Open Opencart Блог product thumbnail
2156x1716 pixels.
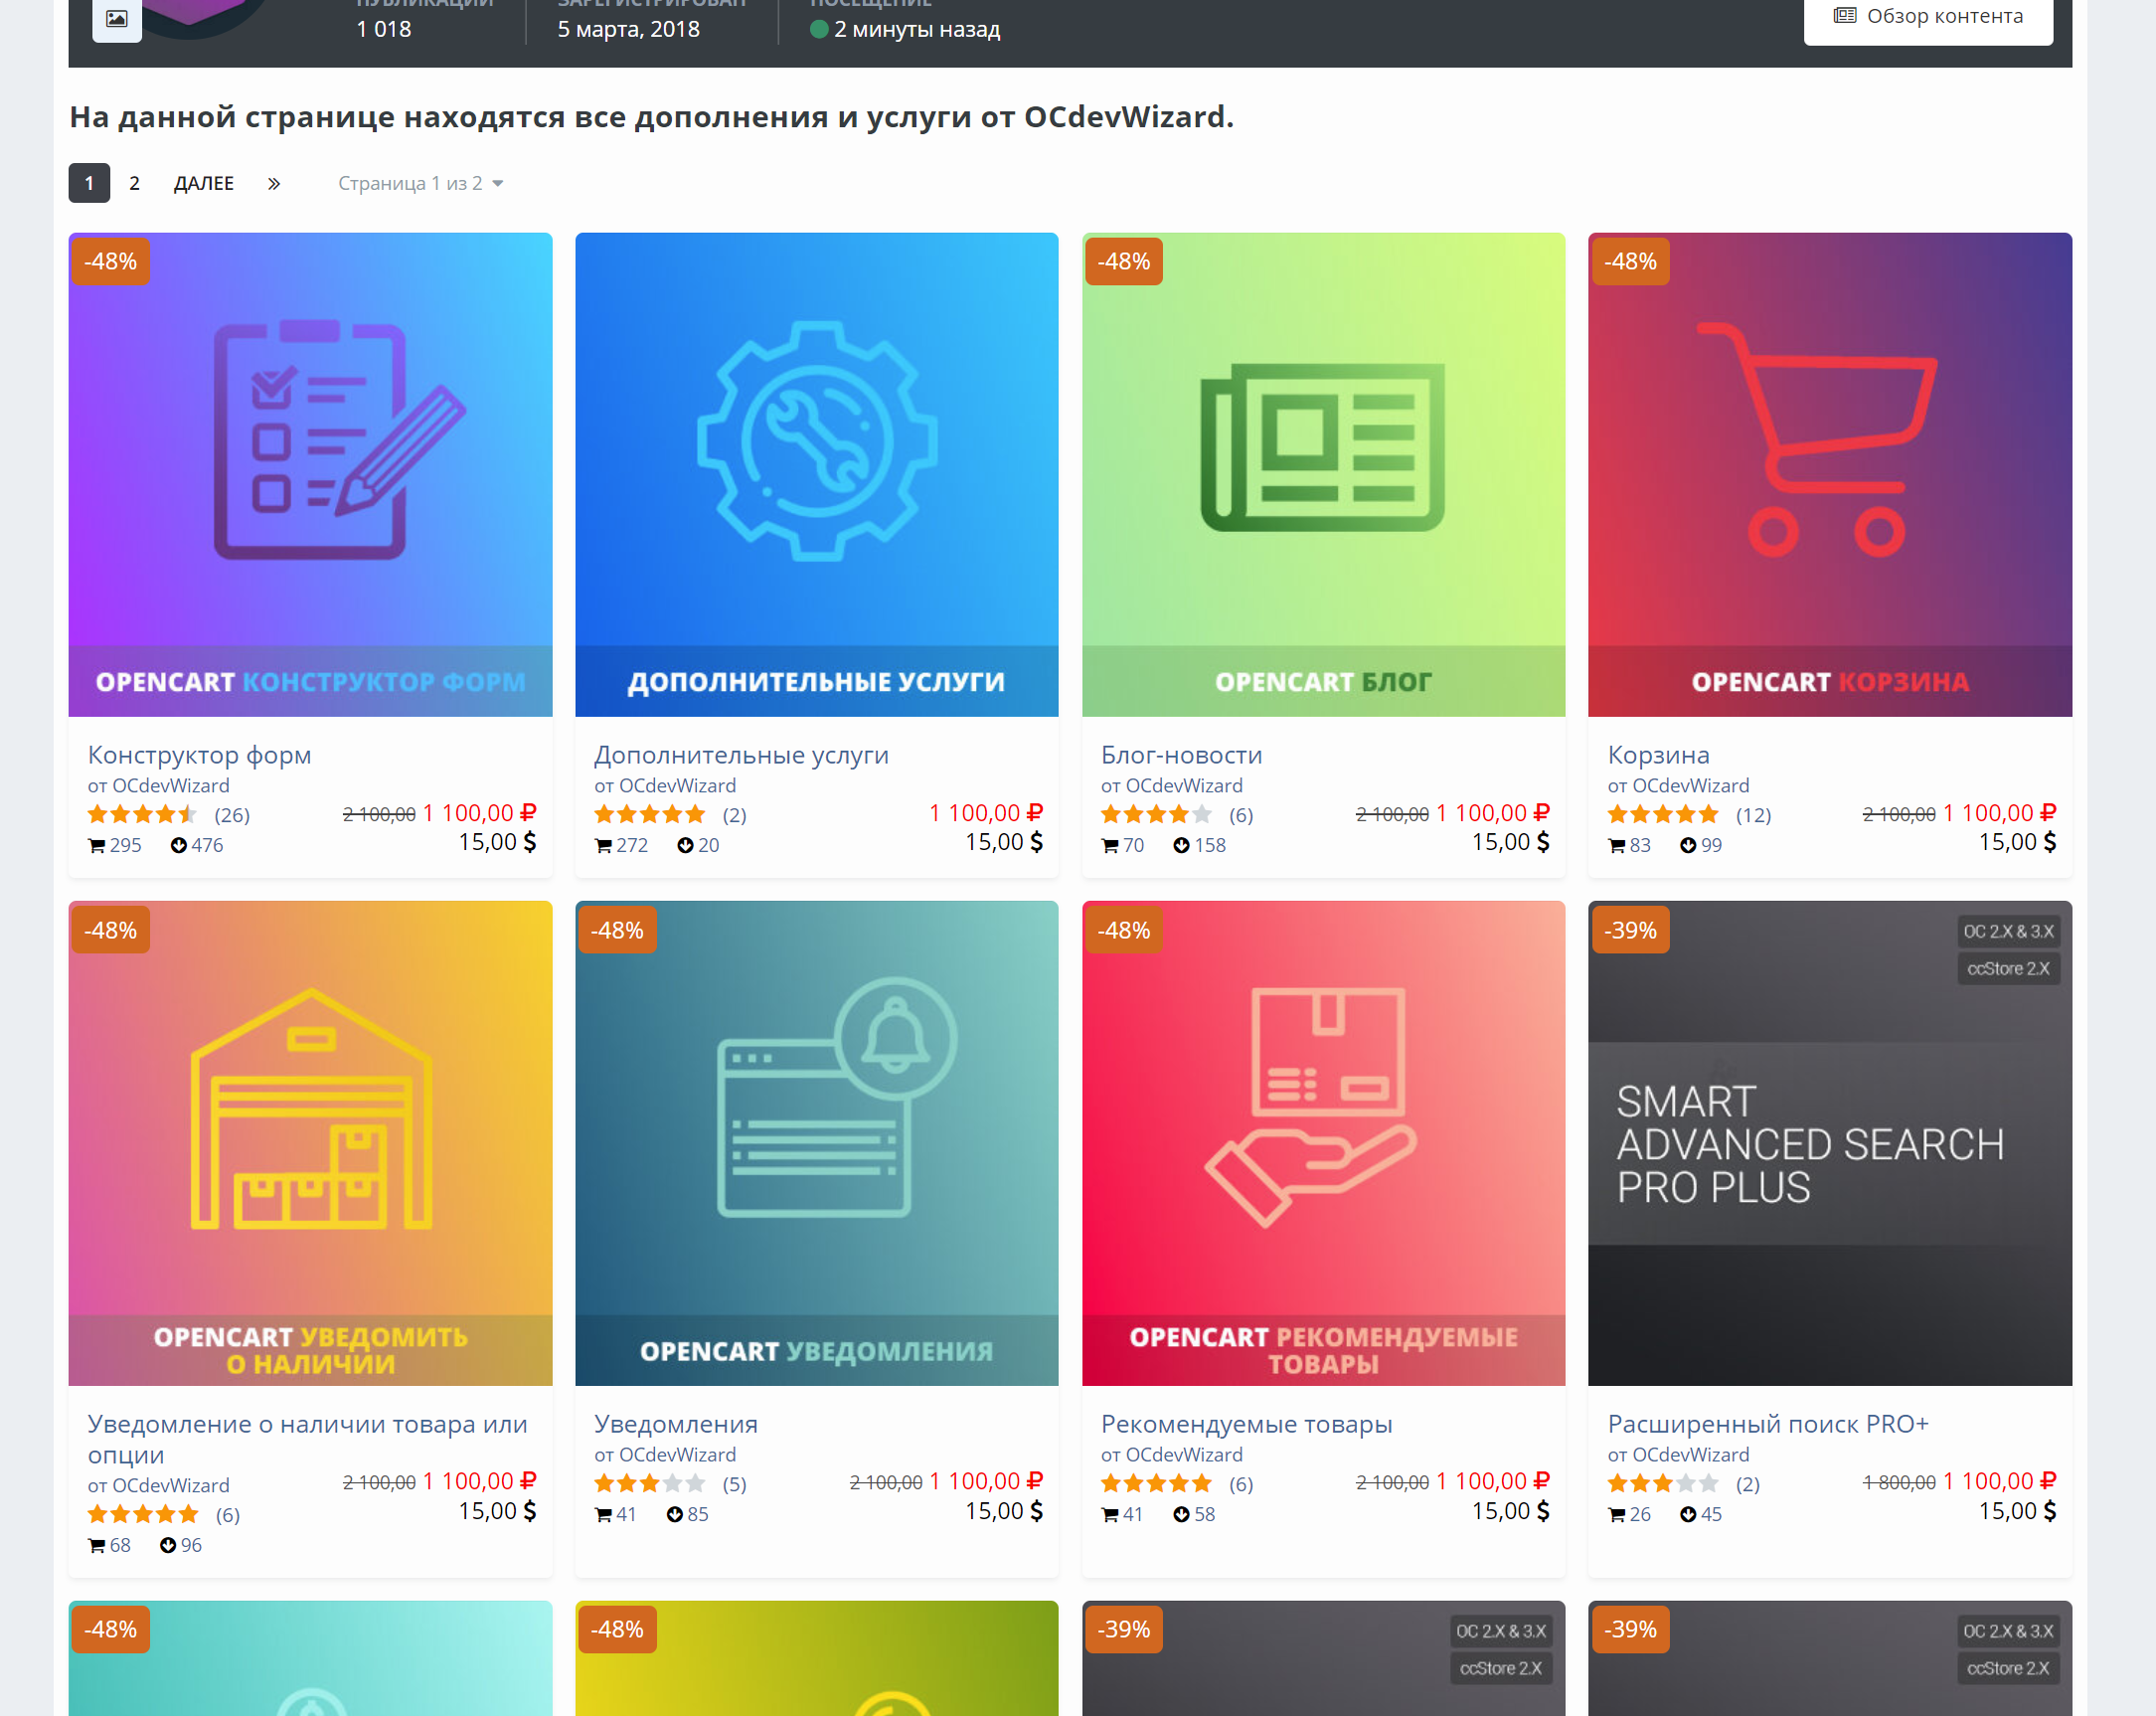[x=1323, y=474]
